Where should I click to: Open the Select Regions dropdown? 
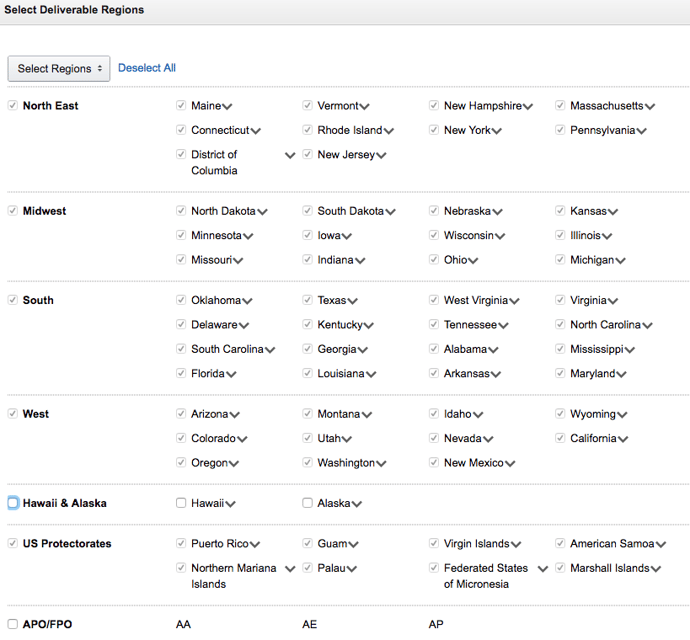[58, 69]
